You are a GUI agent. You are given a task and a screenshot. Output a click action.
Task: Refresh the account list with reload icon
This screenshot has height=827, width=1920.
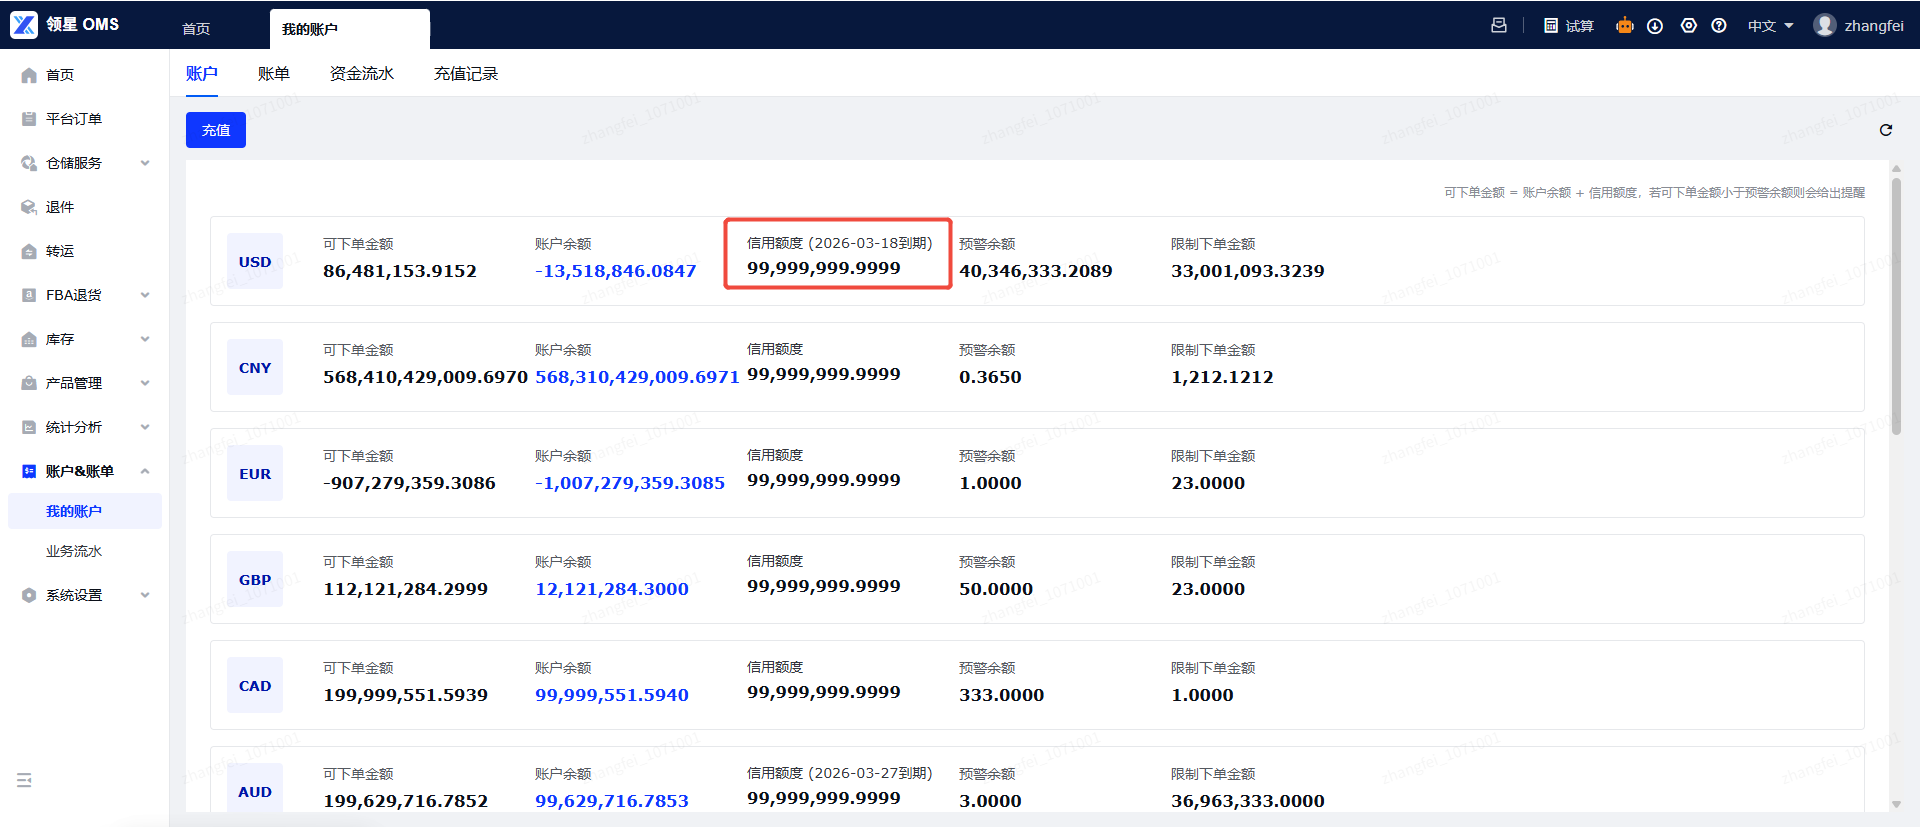coord(1885,130)
